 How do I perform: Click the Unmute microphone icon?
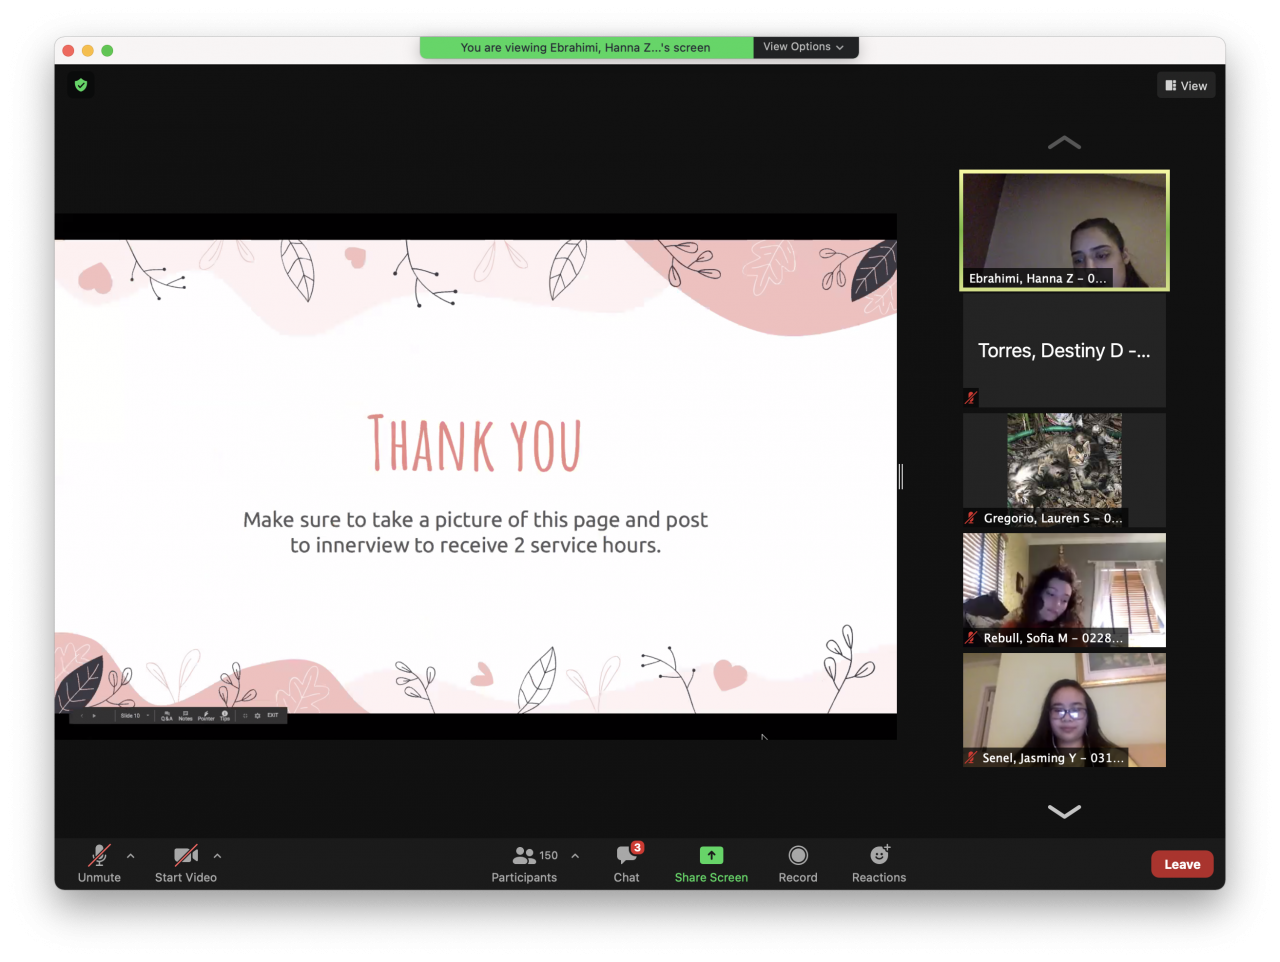click(x=99, y=856)
